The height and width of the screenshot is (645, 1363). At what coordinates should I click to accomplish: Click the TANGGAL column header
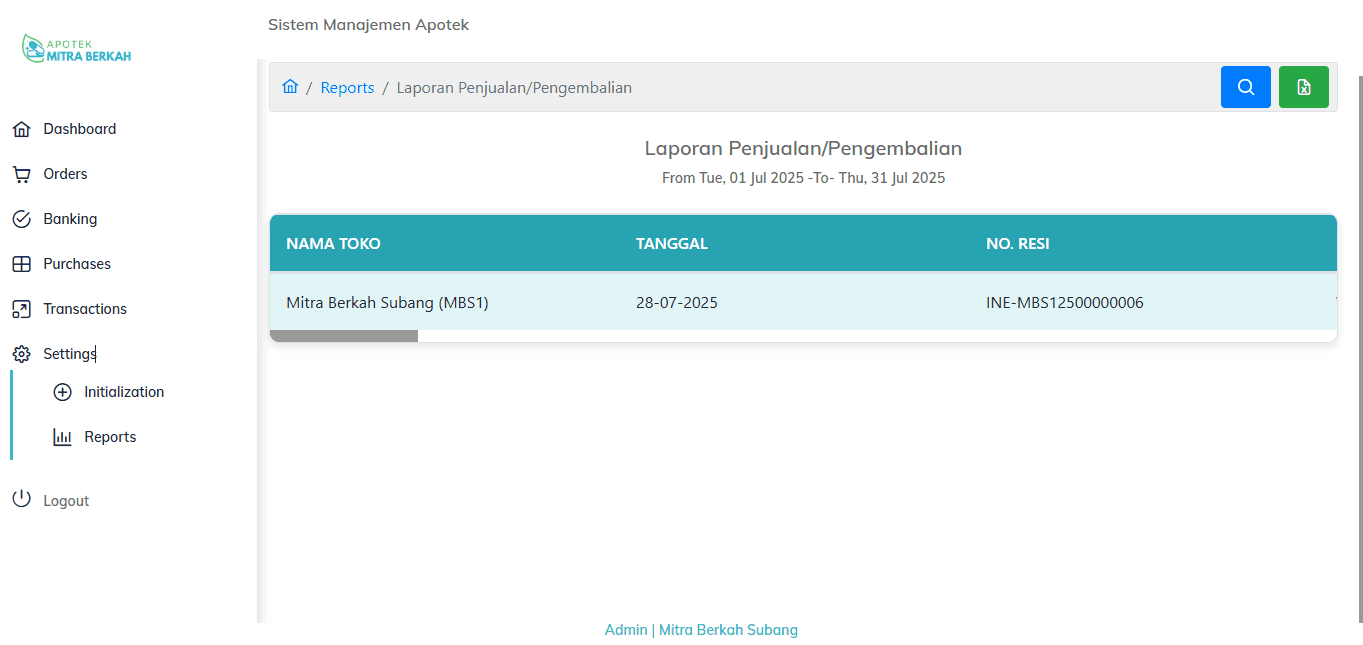coord(671,244)
